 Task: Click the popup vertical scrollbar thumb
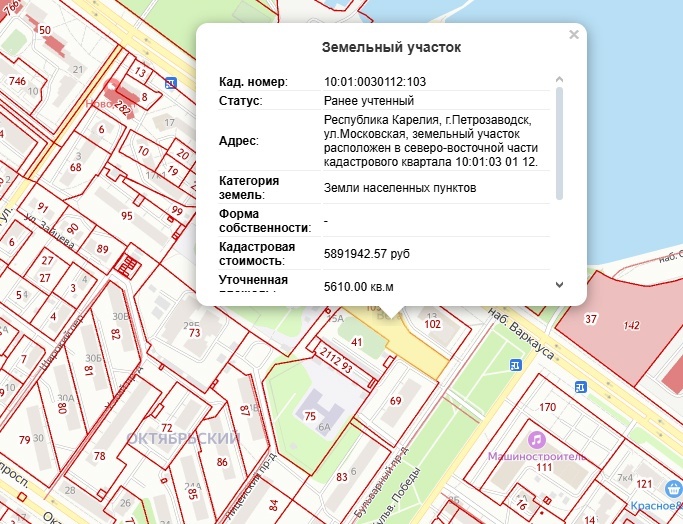point(560,143)
